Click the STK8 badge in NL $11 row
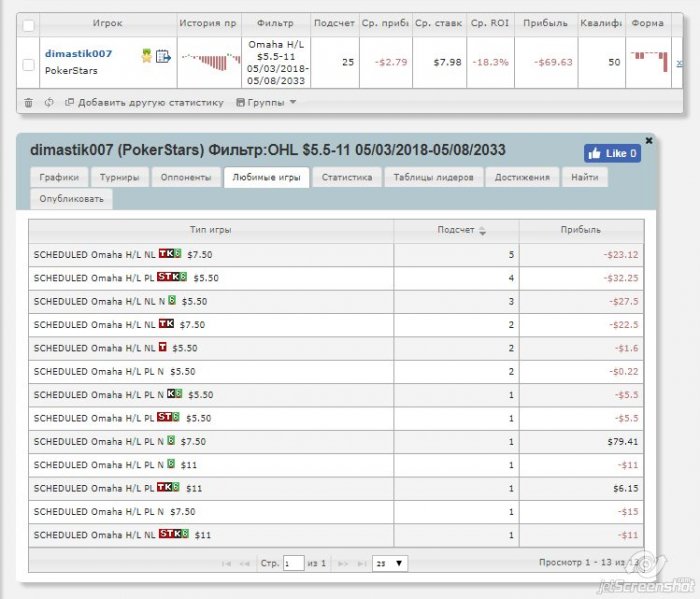The width and height of the screenshot is (700, 599). click(174, 534)
